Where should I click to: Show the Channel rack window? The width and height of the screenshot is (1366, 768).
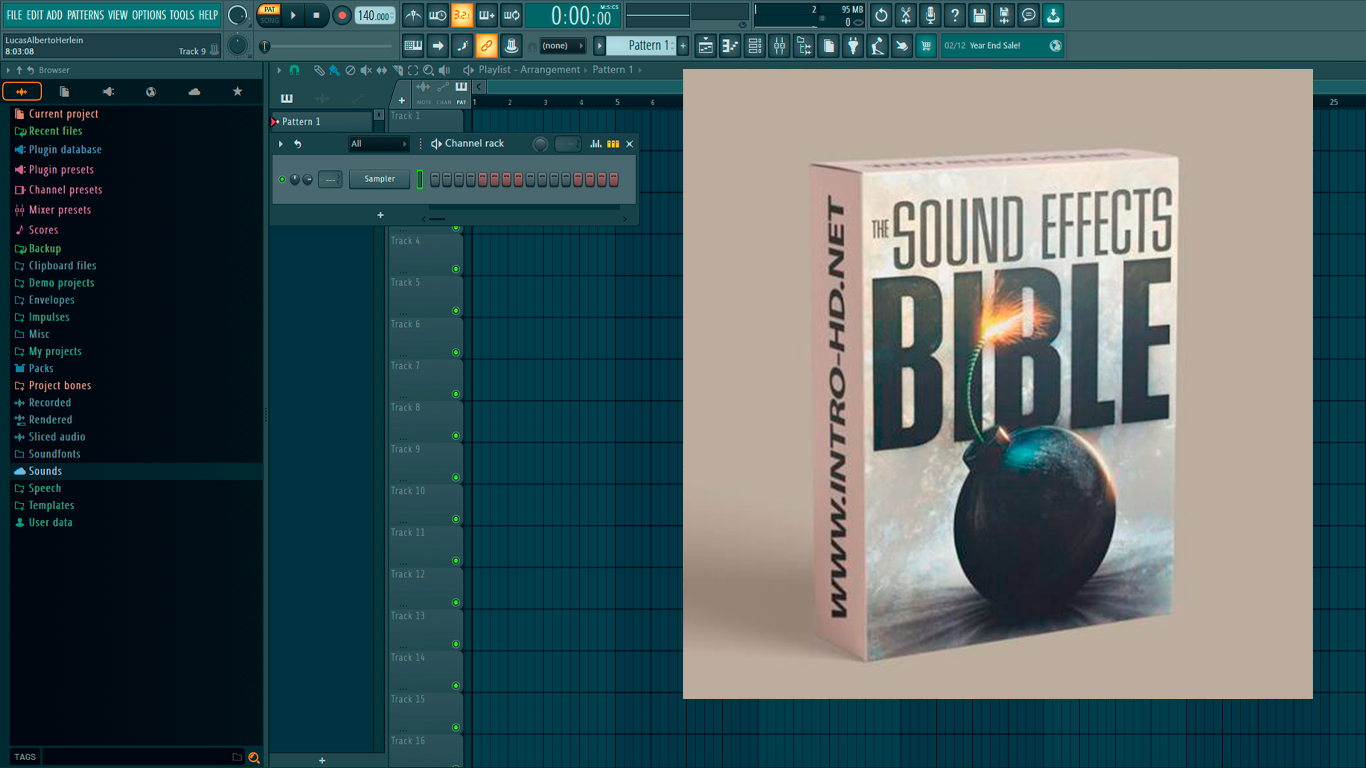tap(755, 45)
